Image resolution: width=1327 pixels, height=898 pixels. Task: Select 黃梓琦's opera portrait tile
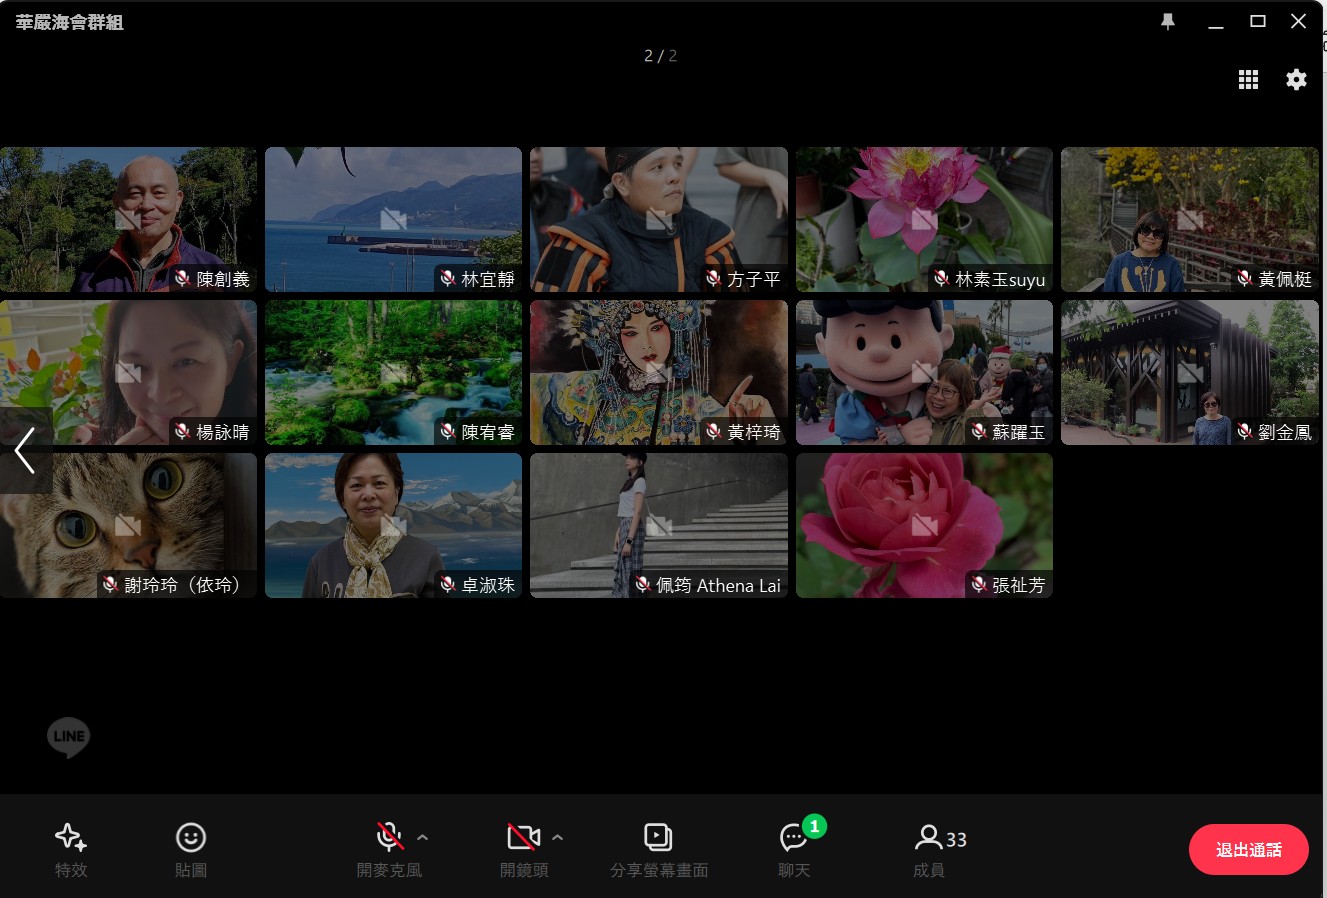pos(658,372)
